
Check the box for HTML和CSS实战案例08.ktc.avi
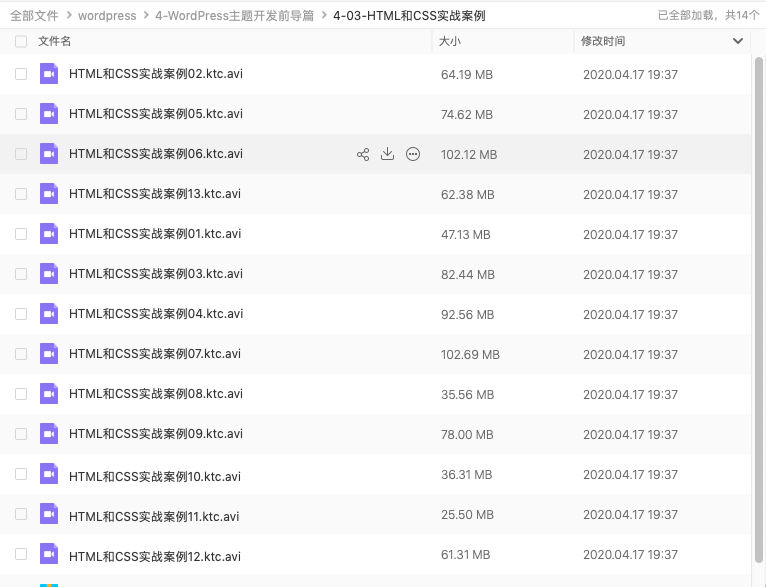click(21, 394)
